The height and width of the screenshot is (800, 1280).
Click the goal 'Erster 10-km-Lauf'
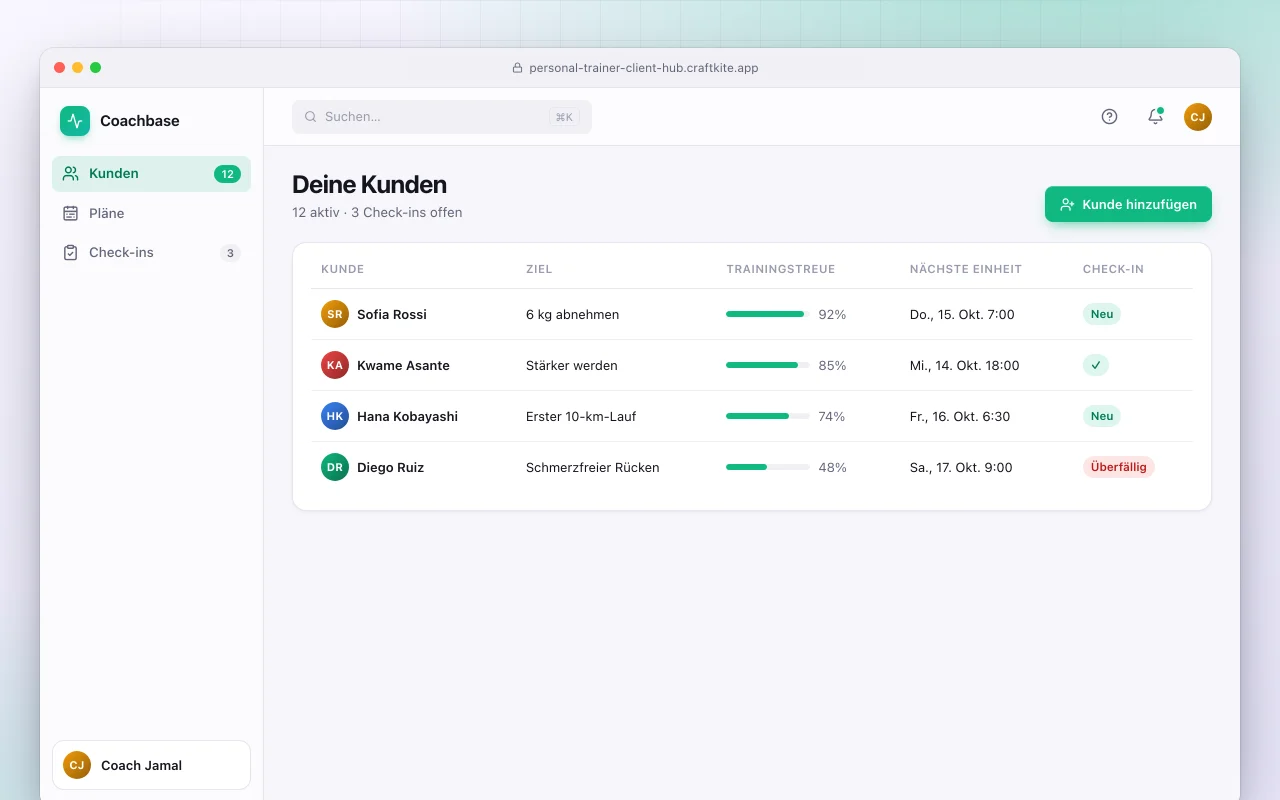pyautogui.click(x=581, y=416)
